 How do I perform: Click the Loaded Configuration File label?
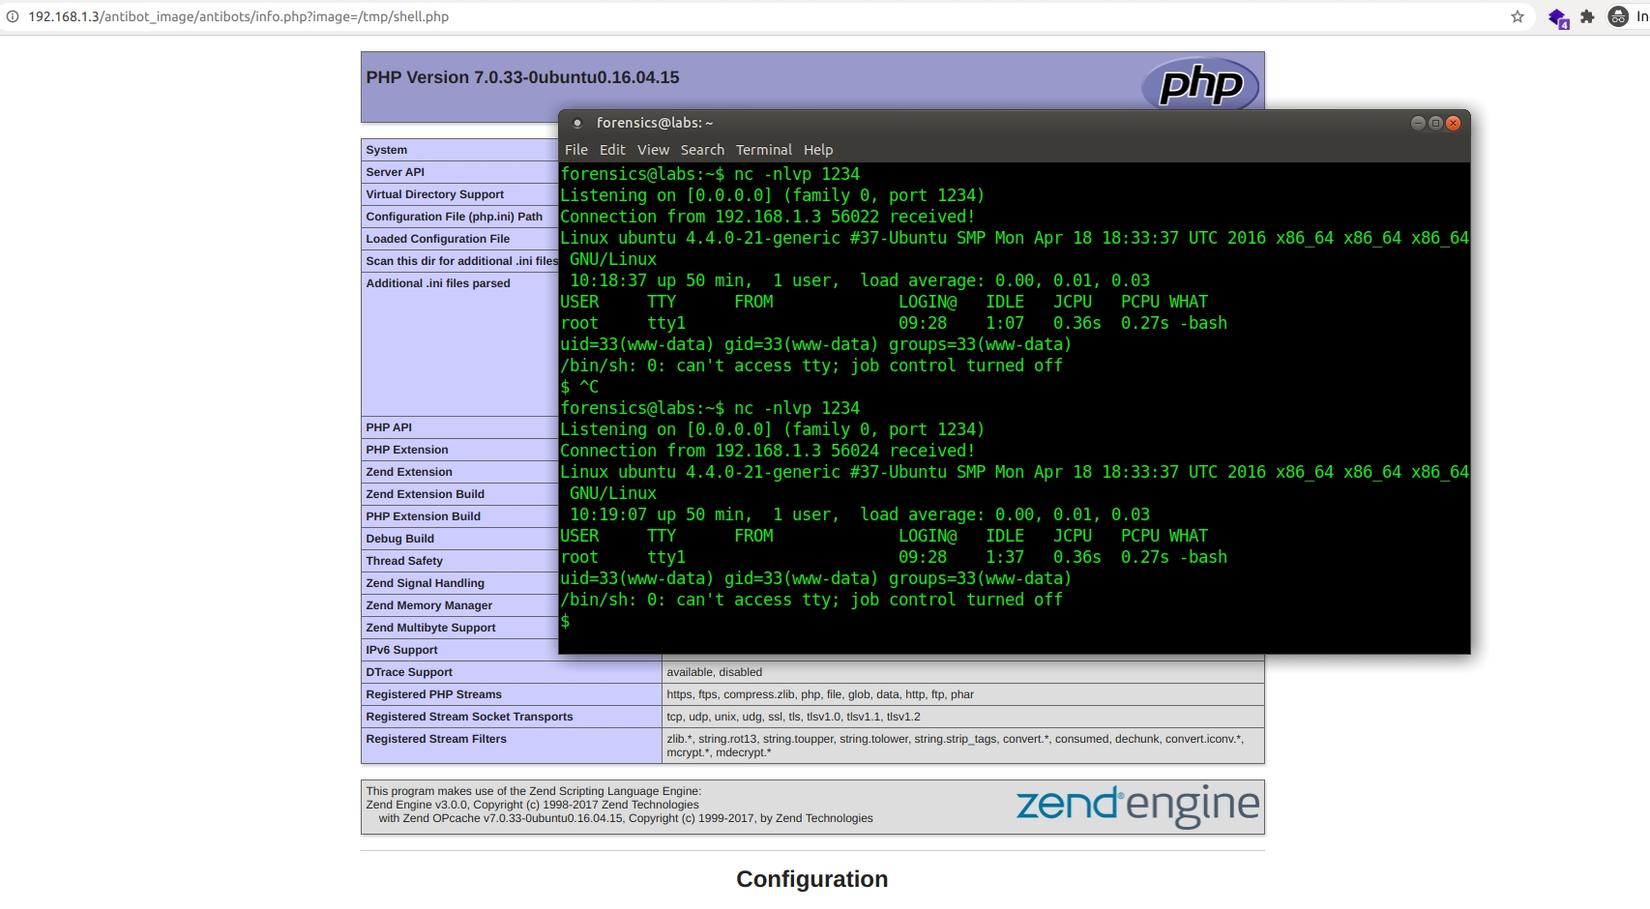438,239
